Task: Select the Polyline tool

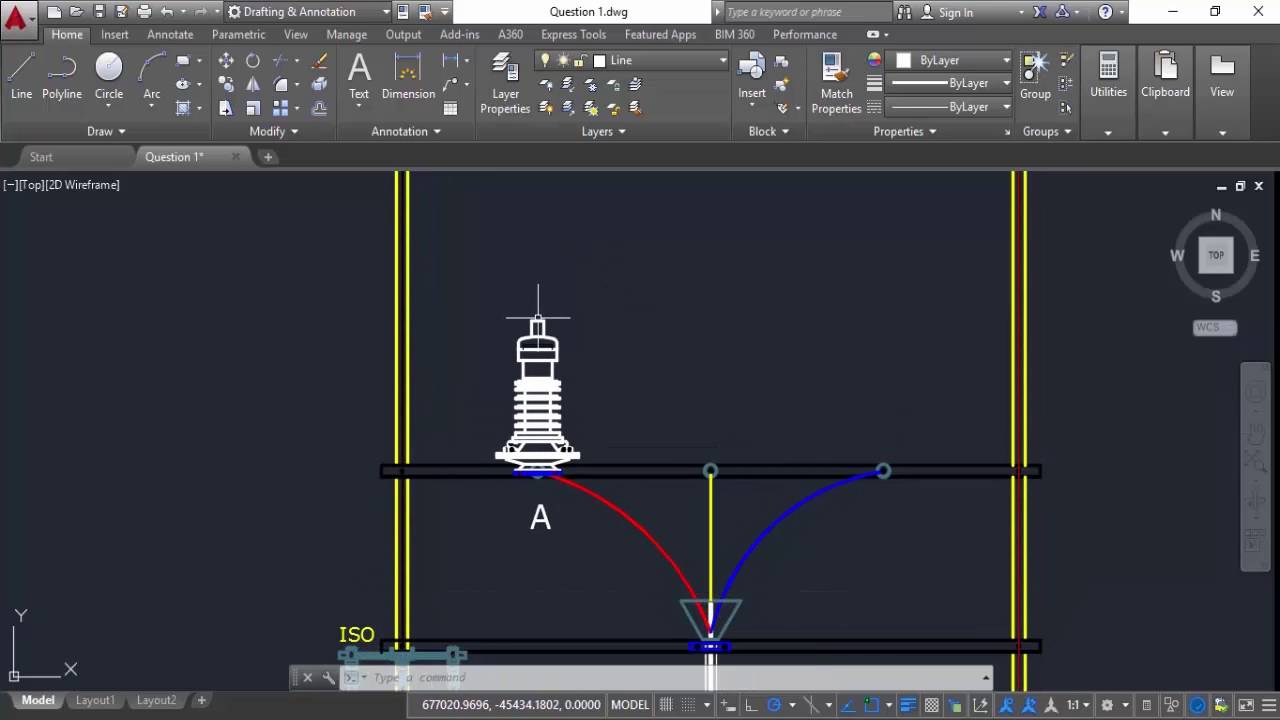Action: point(61,76)
